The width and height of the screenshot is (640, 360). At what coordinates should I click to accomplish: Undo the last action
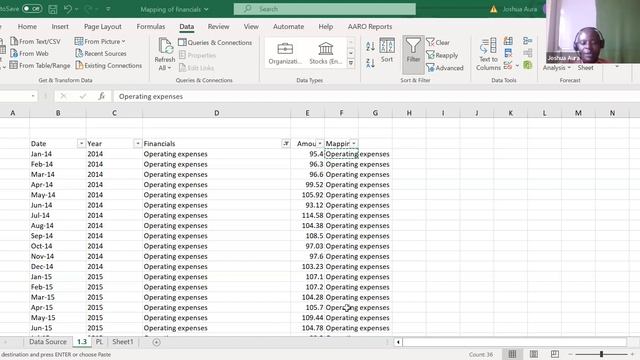68,9
